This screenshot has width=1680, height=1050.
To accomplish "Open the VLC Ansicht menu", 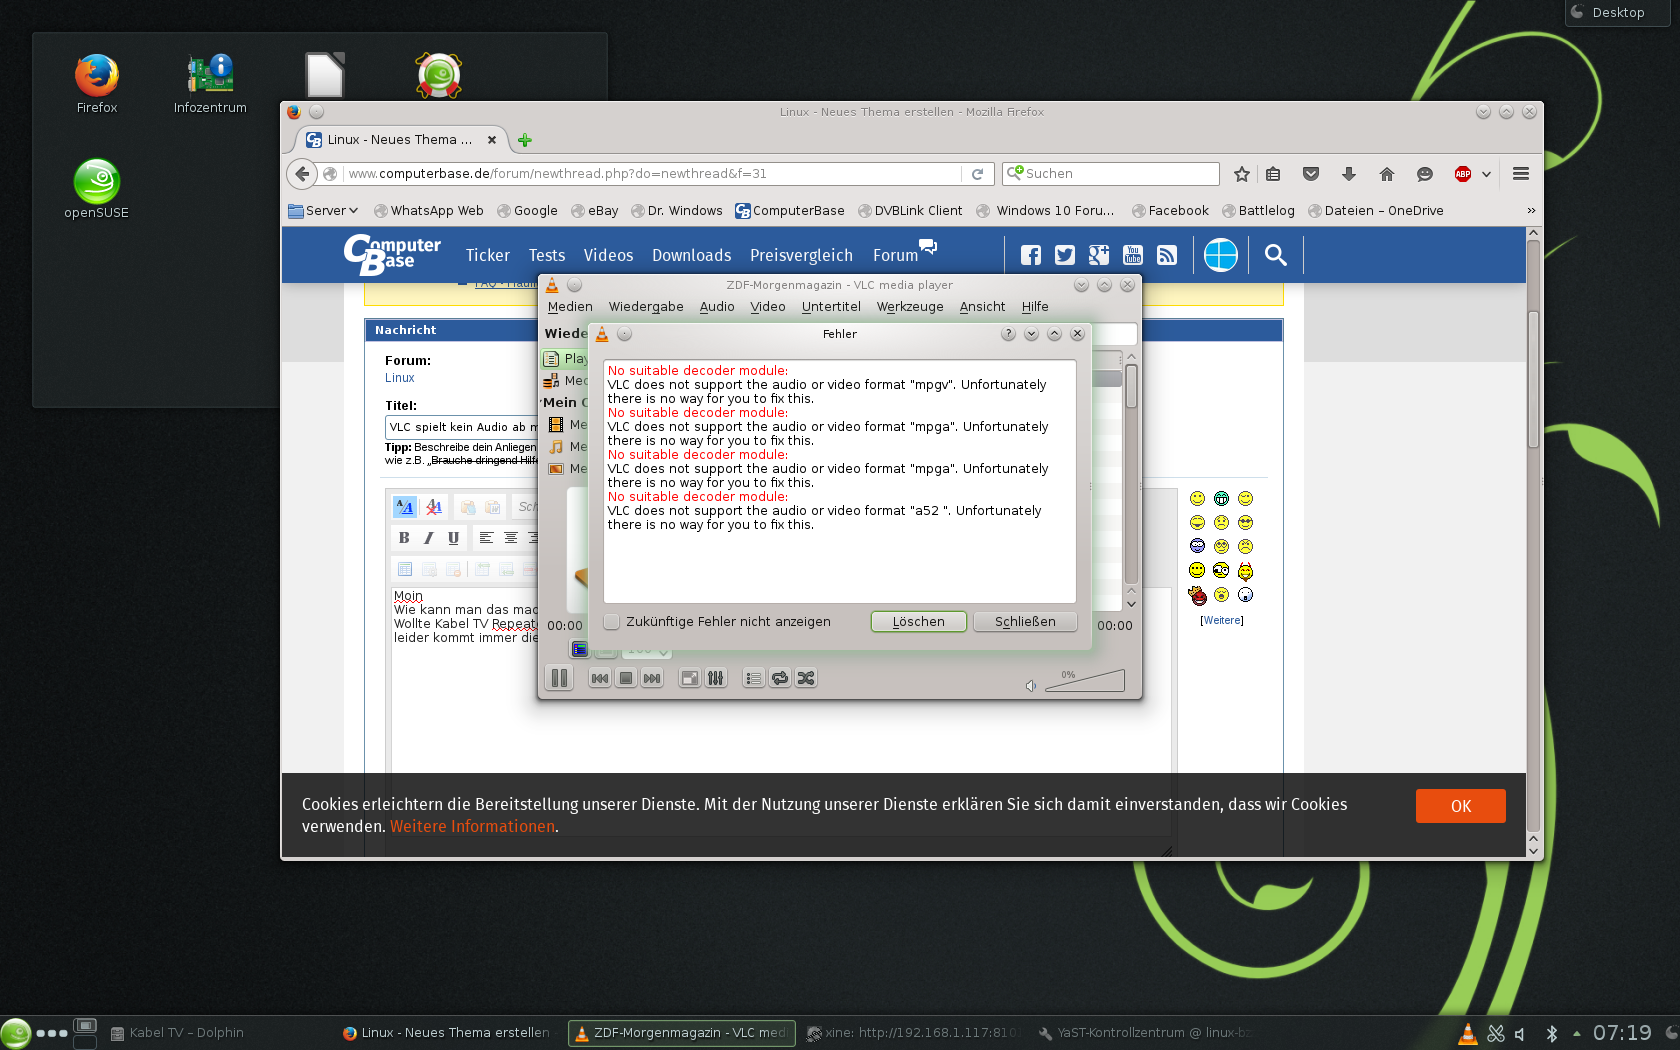I will [982, 307].
